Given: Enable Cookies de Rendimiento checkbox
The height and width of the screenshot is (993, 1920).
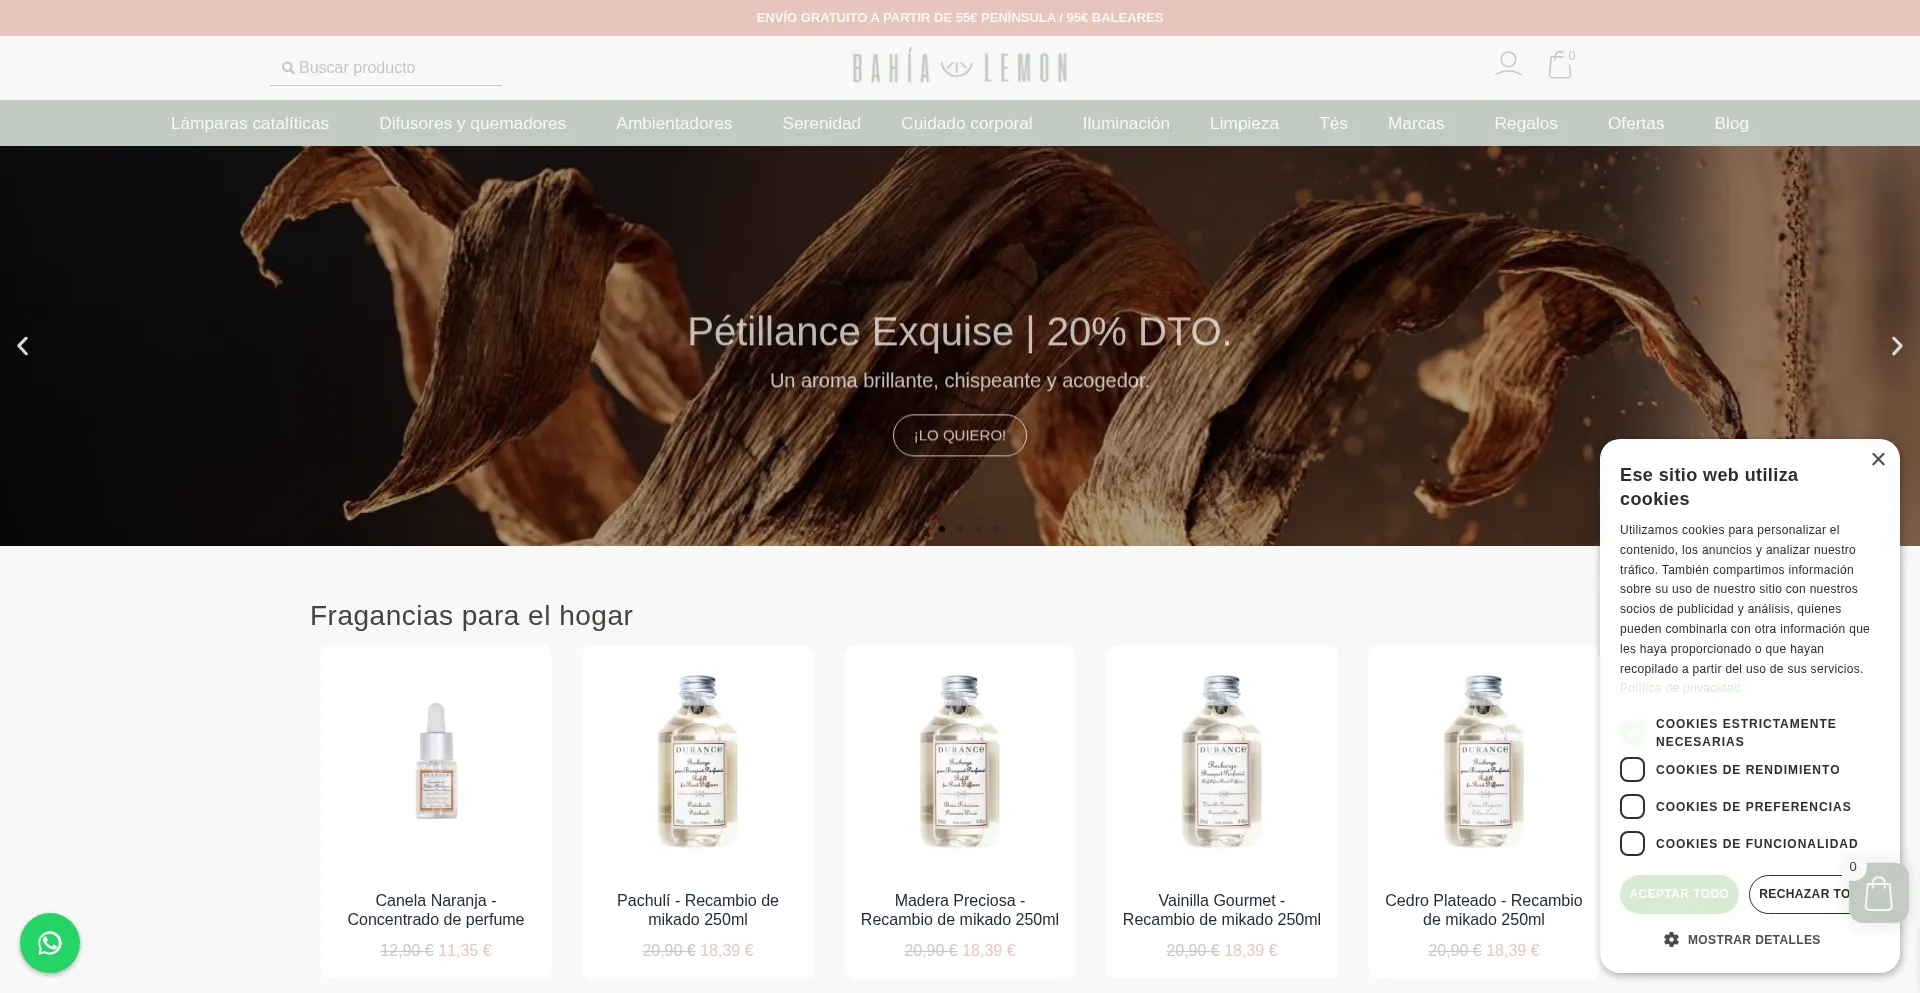Looking at the screenshot, I should click(x=1632, y=769).
